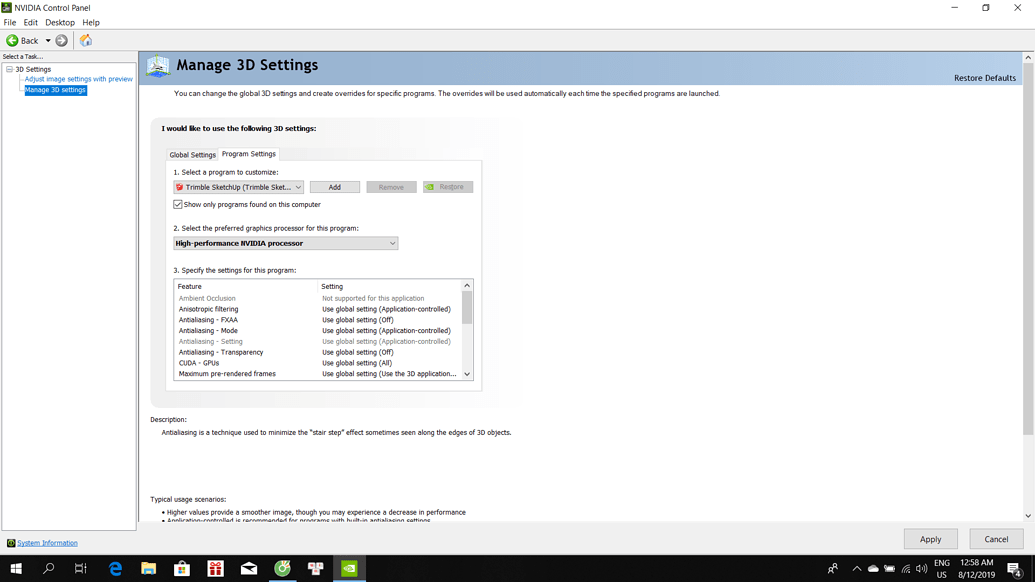Click the Home icon in the toolbar
Image resolution: width=1035 pixels, height=582 pixels.
pyautogui.click(x=86, y=40)
